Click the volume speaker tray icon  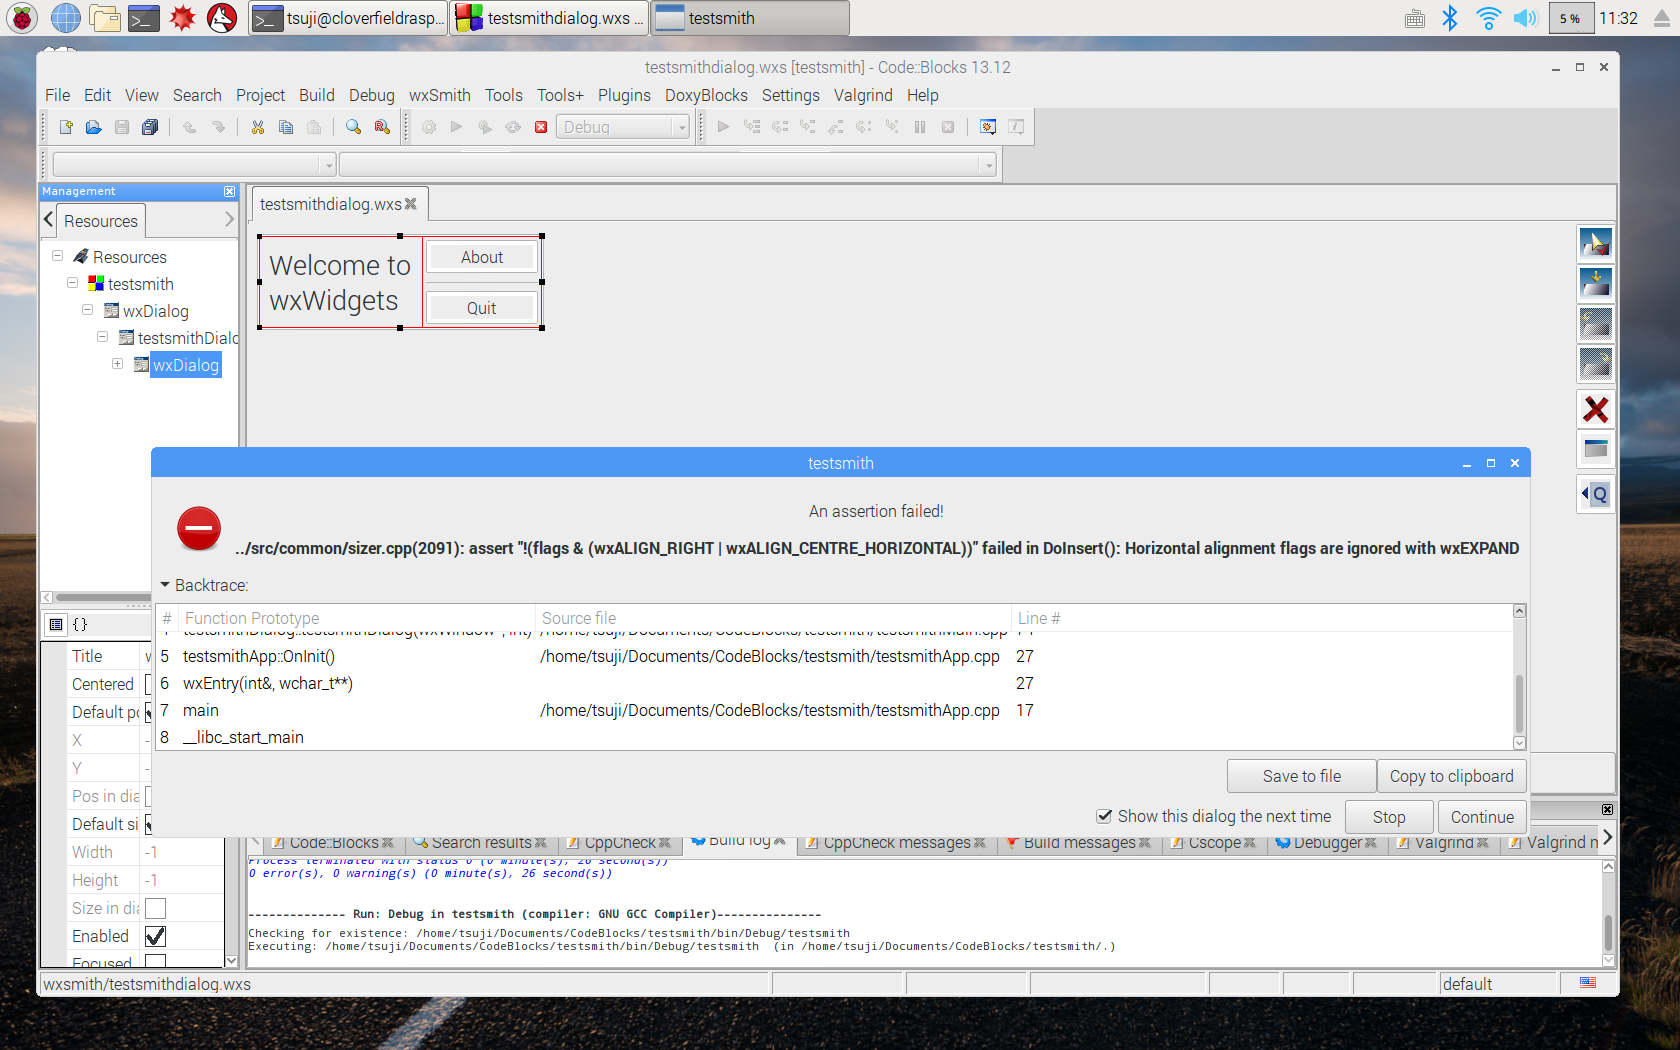click(x=1525, y=17)
